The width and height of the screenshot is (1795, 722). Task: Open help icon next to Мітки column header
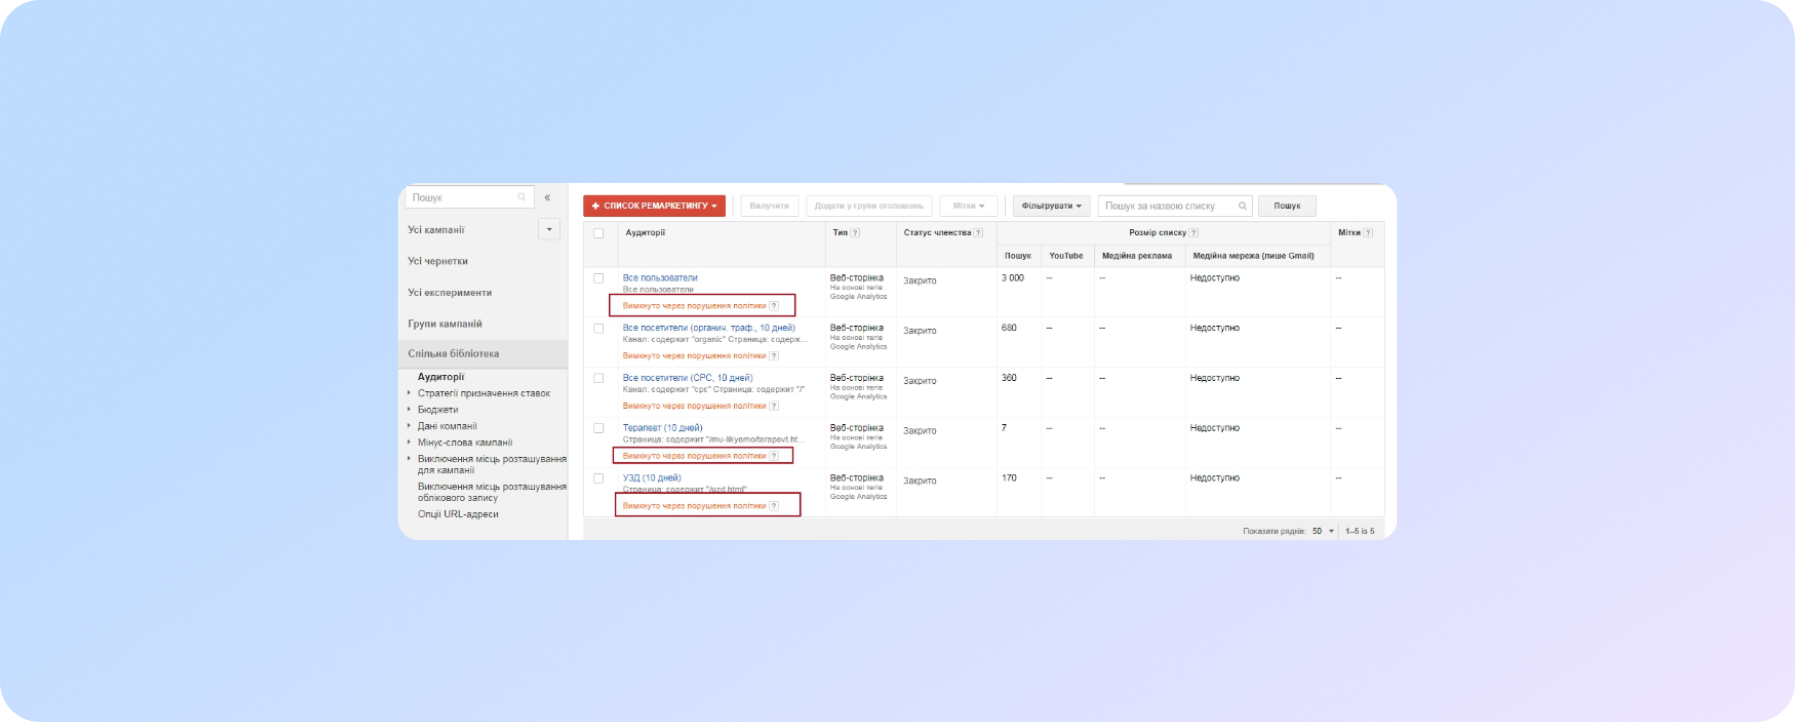coord(1368,233)
